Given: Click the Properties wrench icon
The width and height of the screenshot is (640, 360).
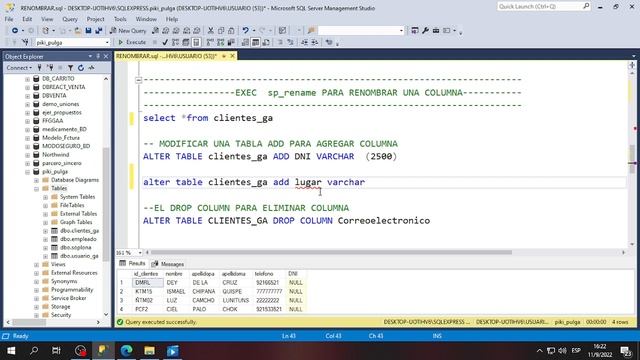Looking at the screenshot, I should [425, 31].
